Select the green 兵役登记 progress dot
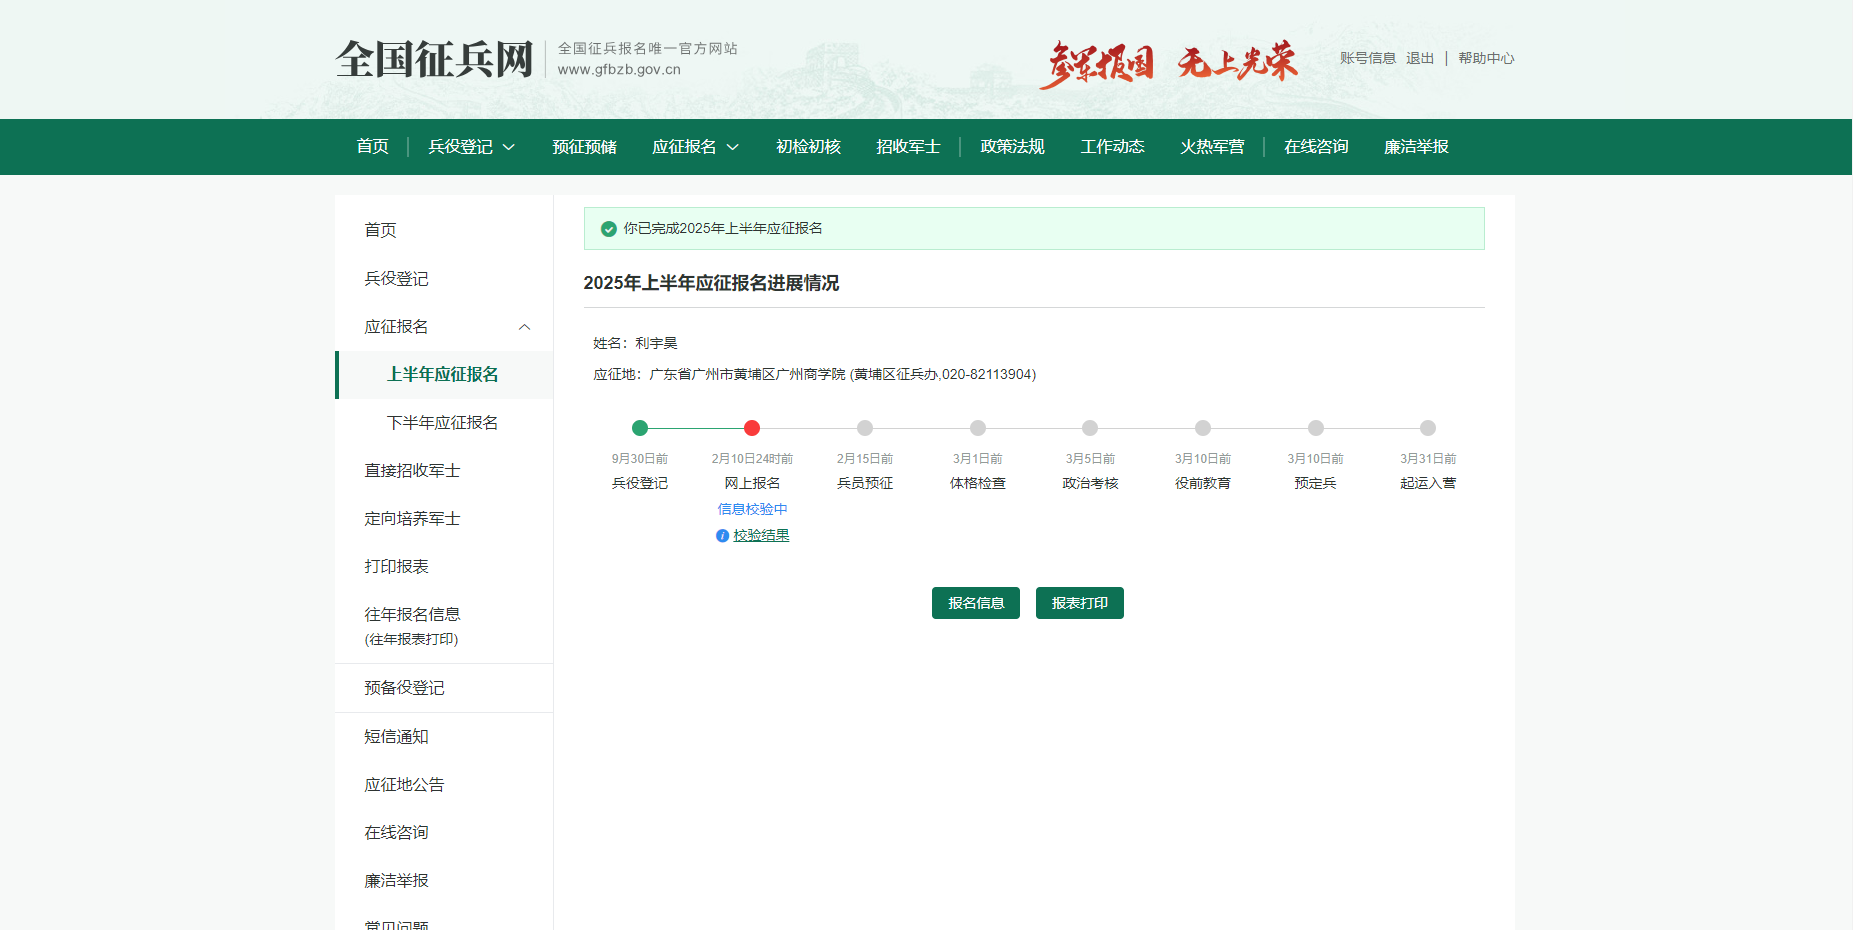The height and width of the screenshot is (930, 1853). [x=640, y=428]
